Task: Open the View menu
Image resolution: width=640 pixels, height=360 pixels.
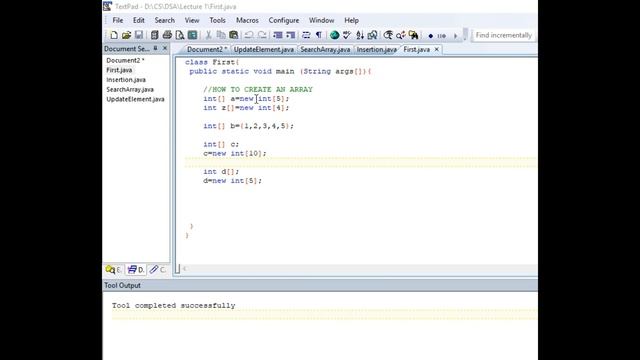Action: pyautogui.click(x=192, y=20)
